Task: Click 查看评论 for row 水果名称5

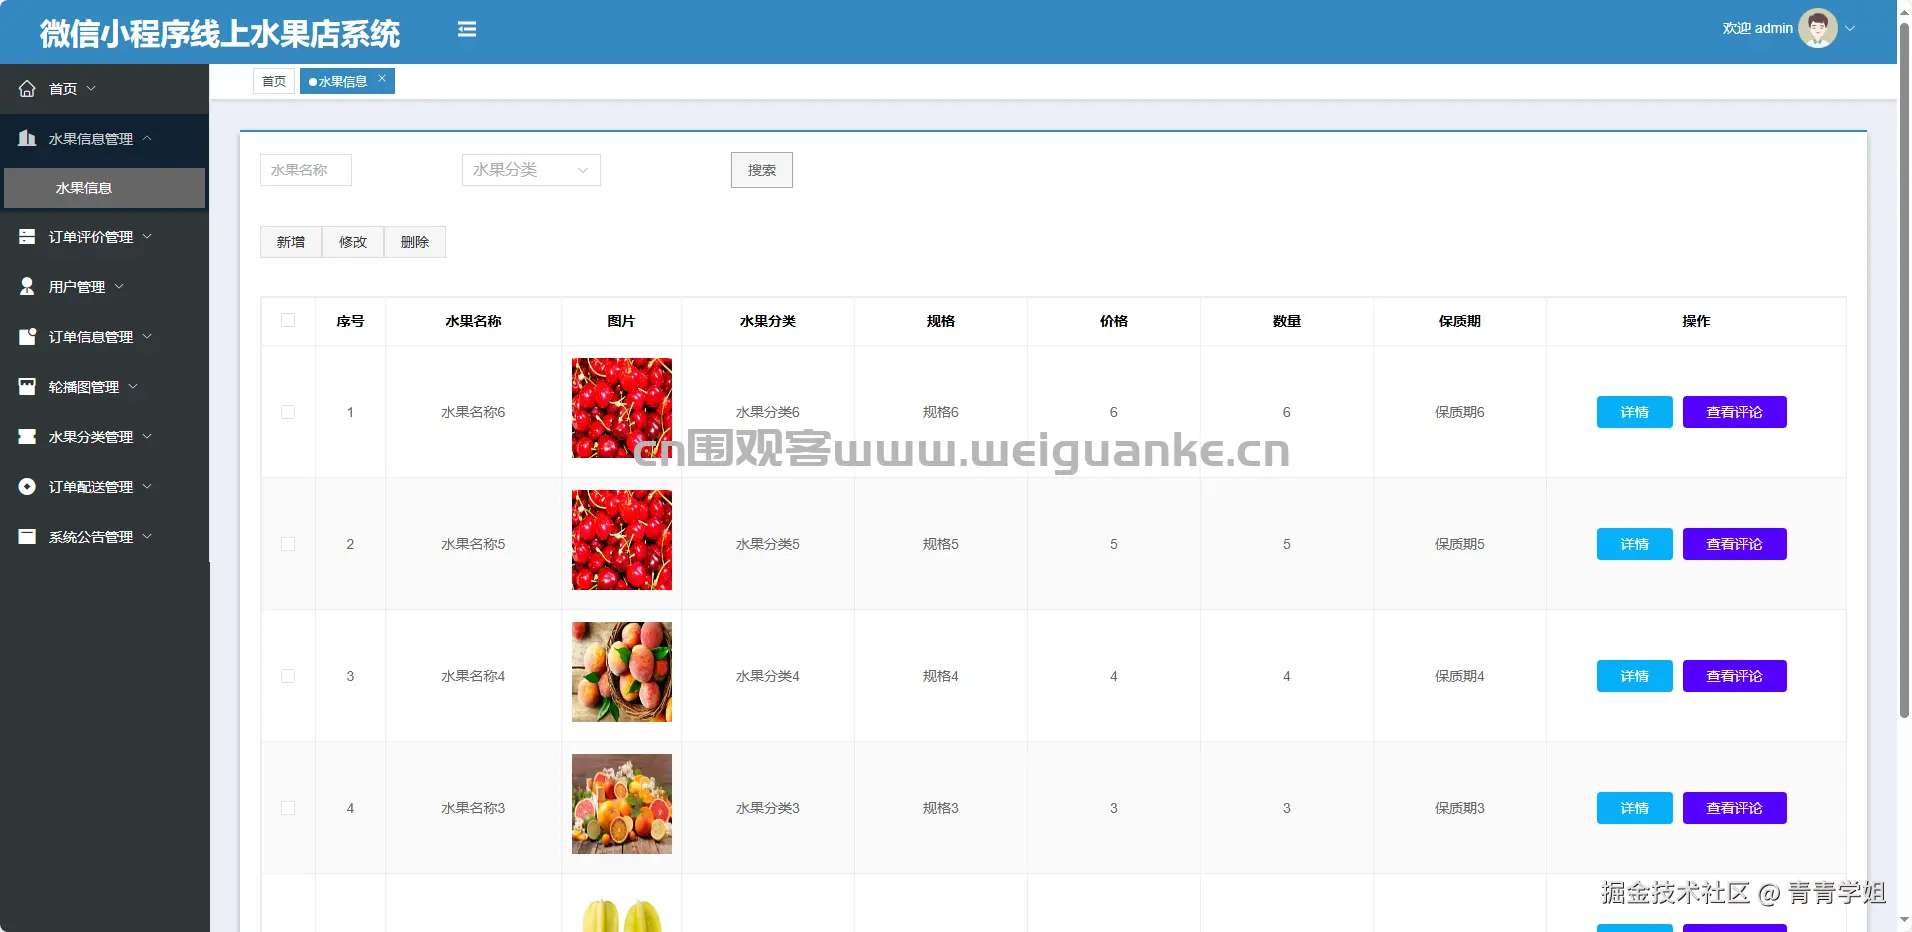Action: pos(1735,544)
